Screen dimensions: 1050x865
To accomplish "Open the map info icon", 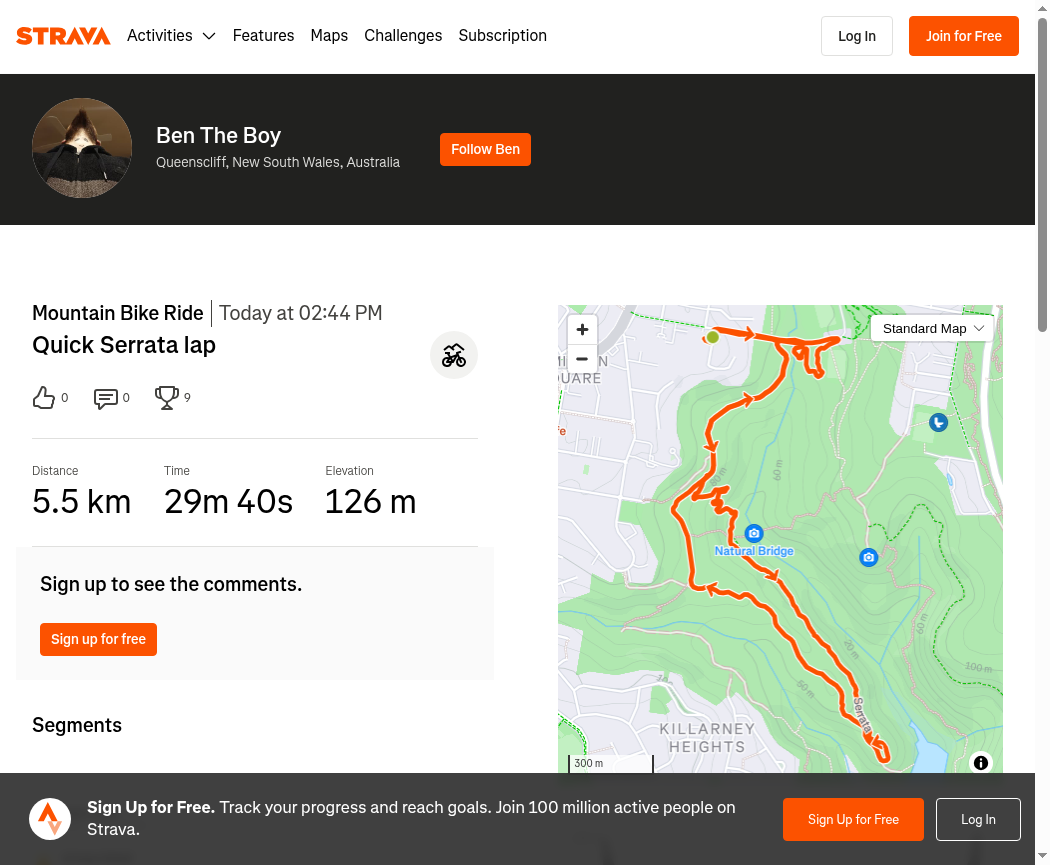I will (980, 763).
